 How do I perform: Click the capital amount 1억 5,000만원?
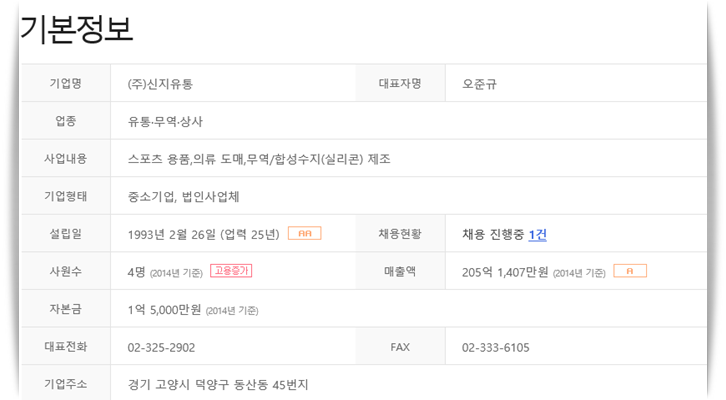coord(164,309)
